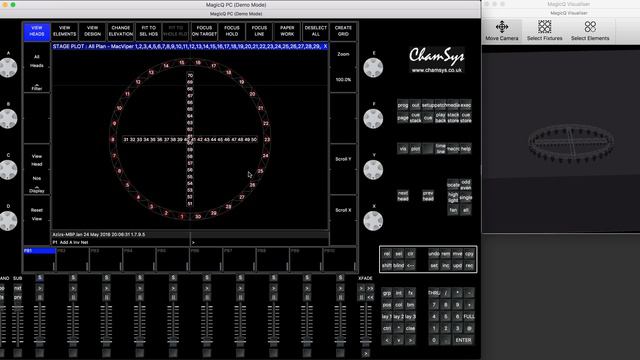Click encoder wheel X for Scroll X
Viewport: 640px width, 360px height.
click(373, 221)
